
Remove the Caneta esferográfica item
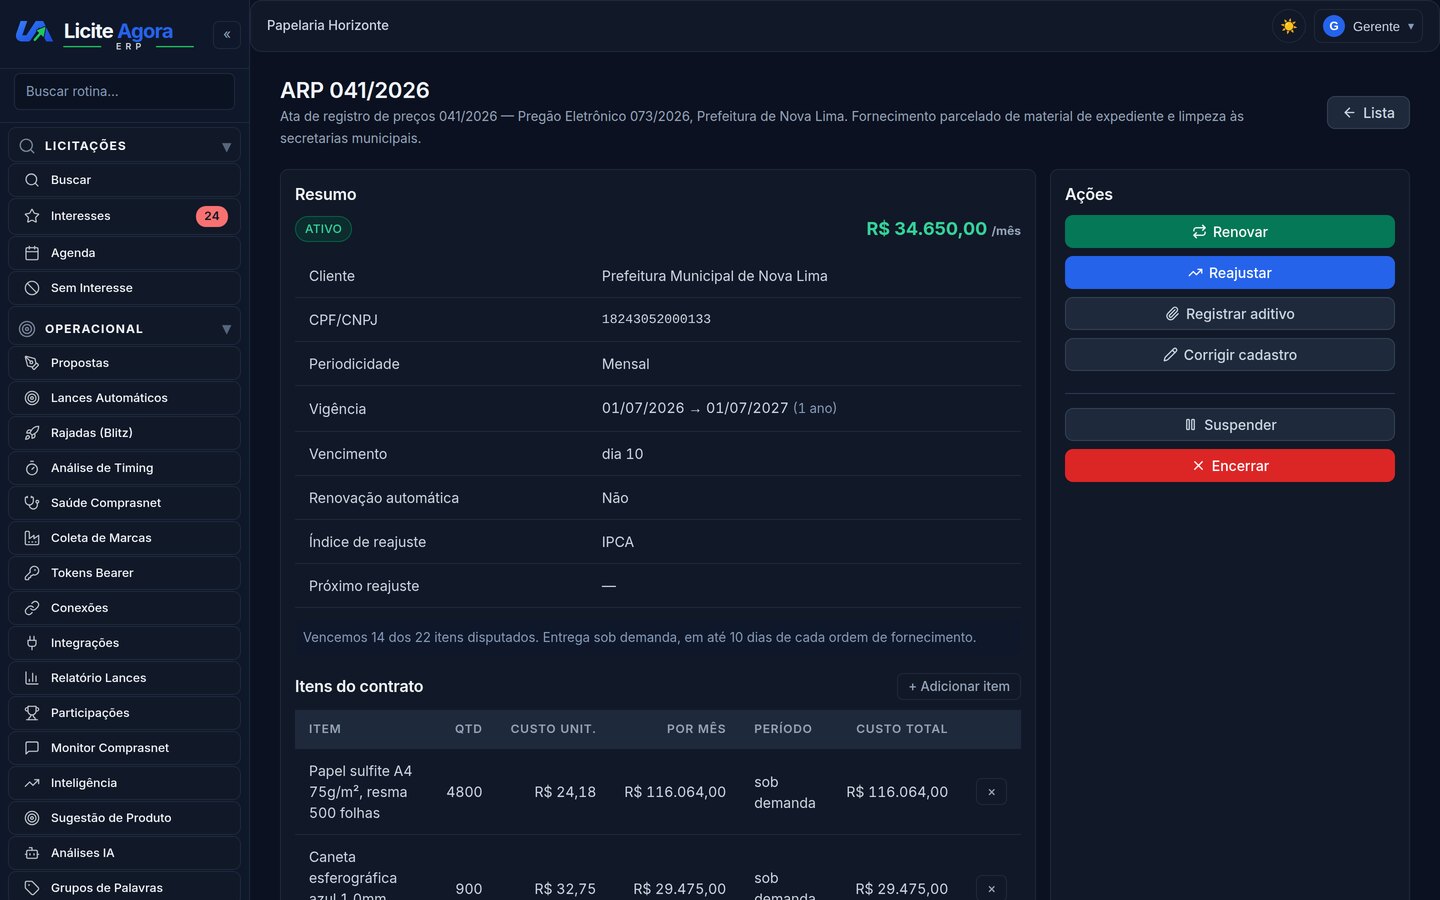coord(991,889)
